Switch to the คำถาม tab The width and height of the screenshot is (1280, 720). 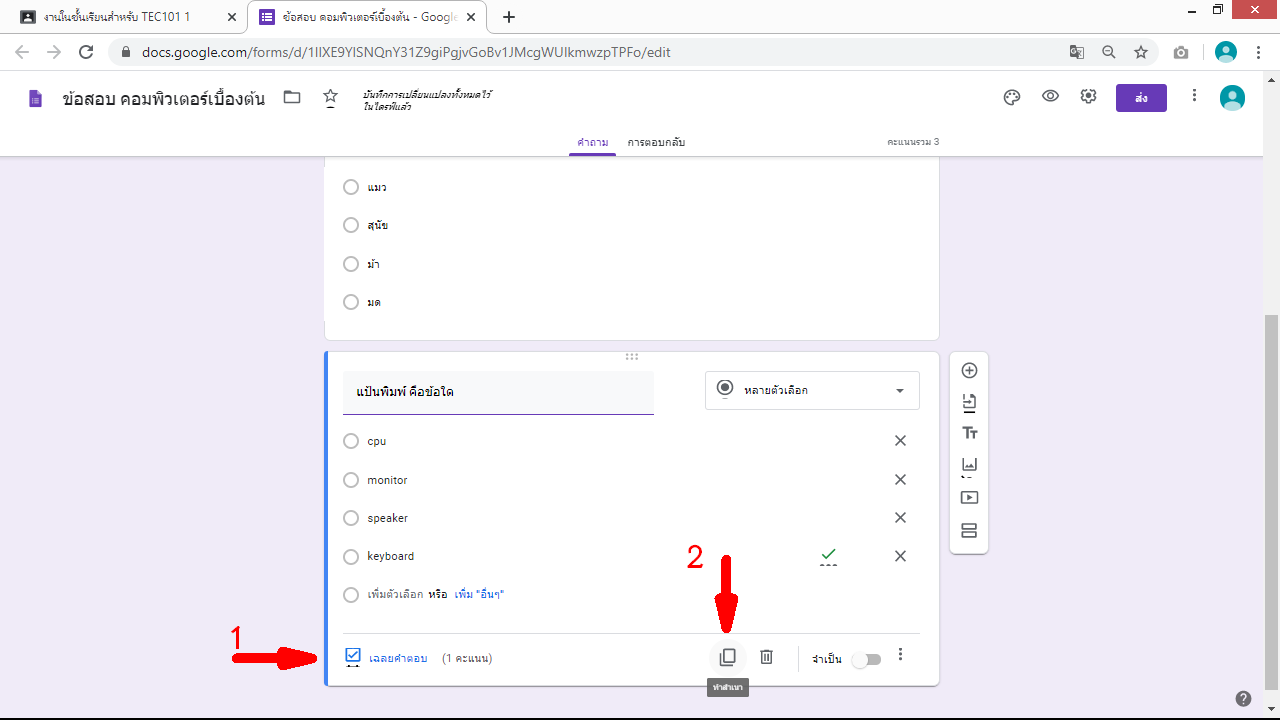[592, 143]
